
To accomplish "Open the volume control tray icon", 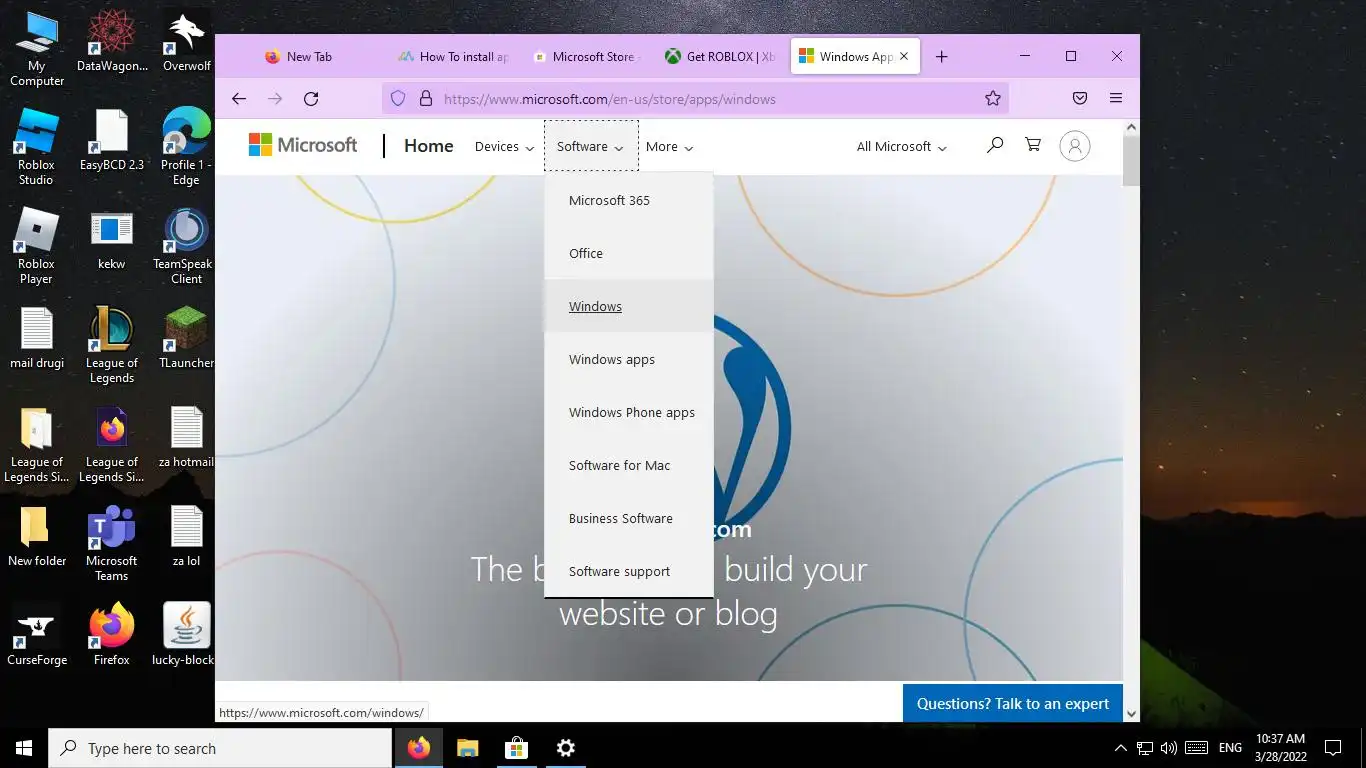I will [x=1169, y=748].
